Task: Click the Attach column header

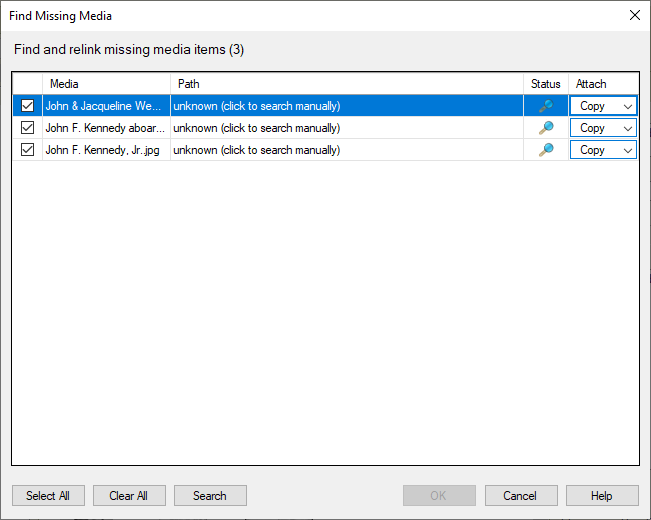Action: 603,84
